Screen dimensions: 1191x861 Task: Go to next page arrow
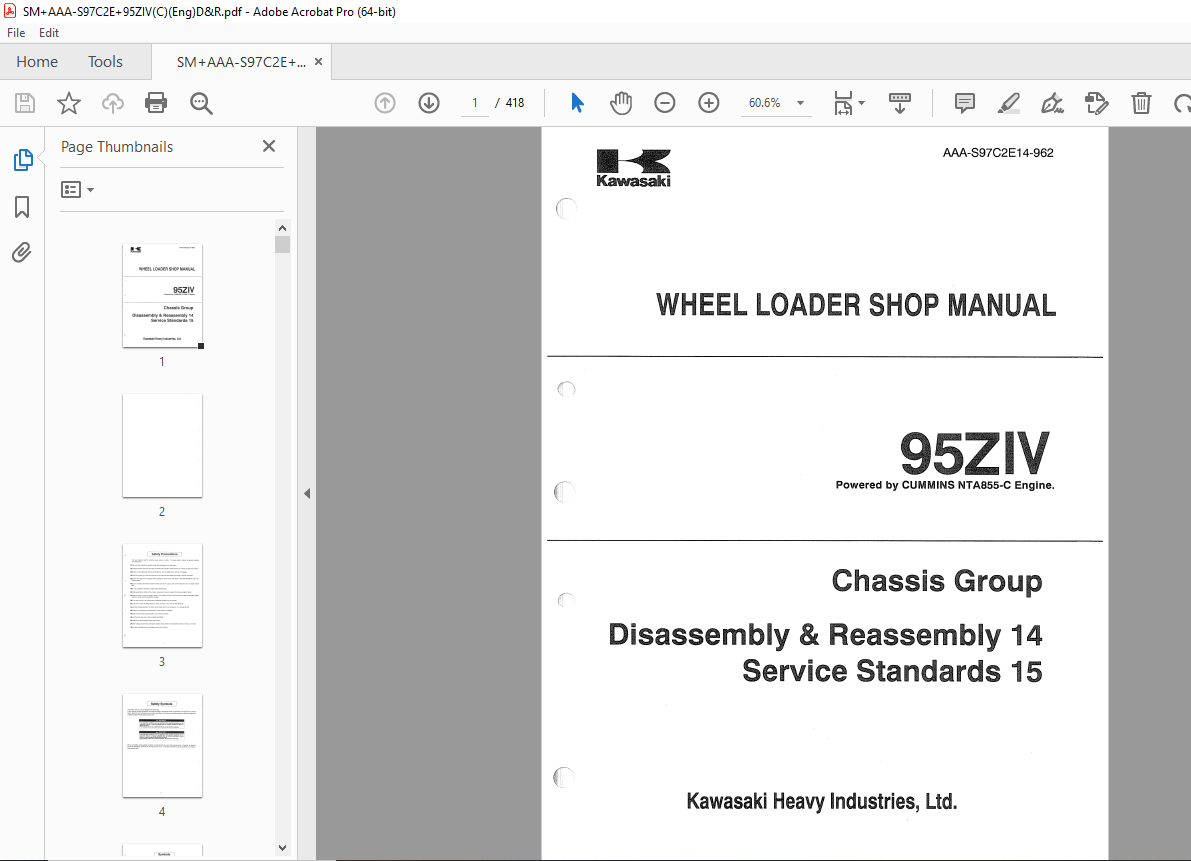click(x=429, y=102)
